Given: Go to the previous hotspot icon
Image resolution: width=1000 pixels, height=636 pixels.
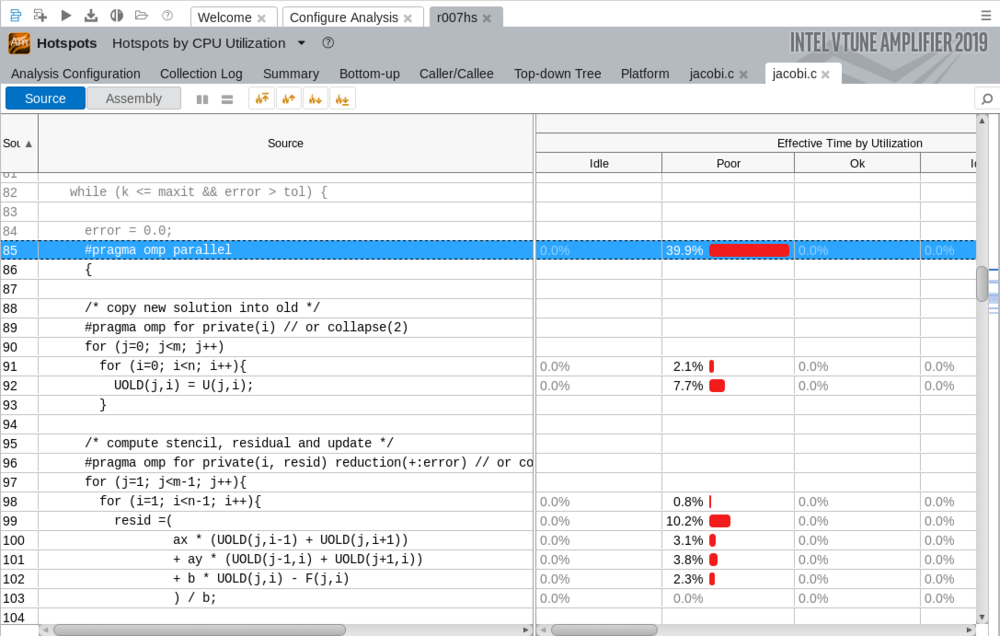Looking at the screenshot, I should (x=289, y=98).
